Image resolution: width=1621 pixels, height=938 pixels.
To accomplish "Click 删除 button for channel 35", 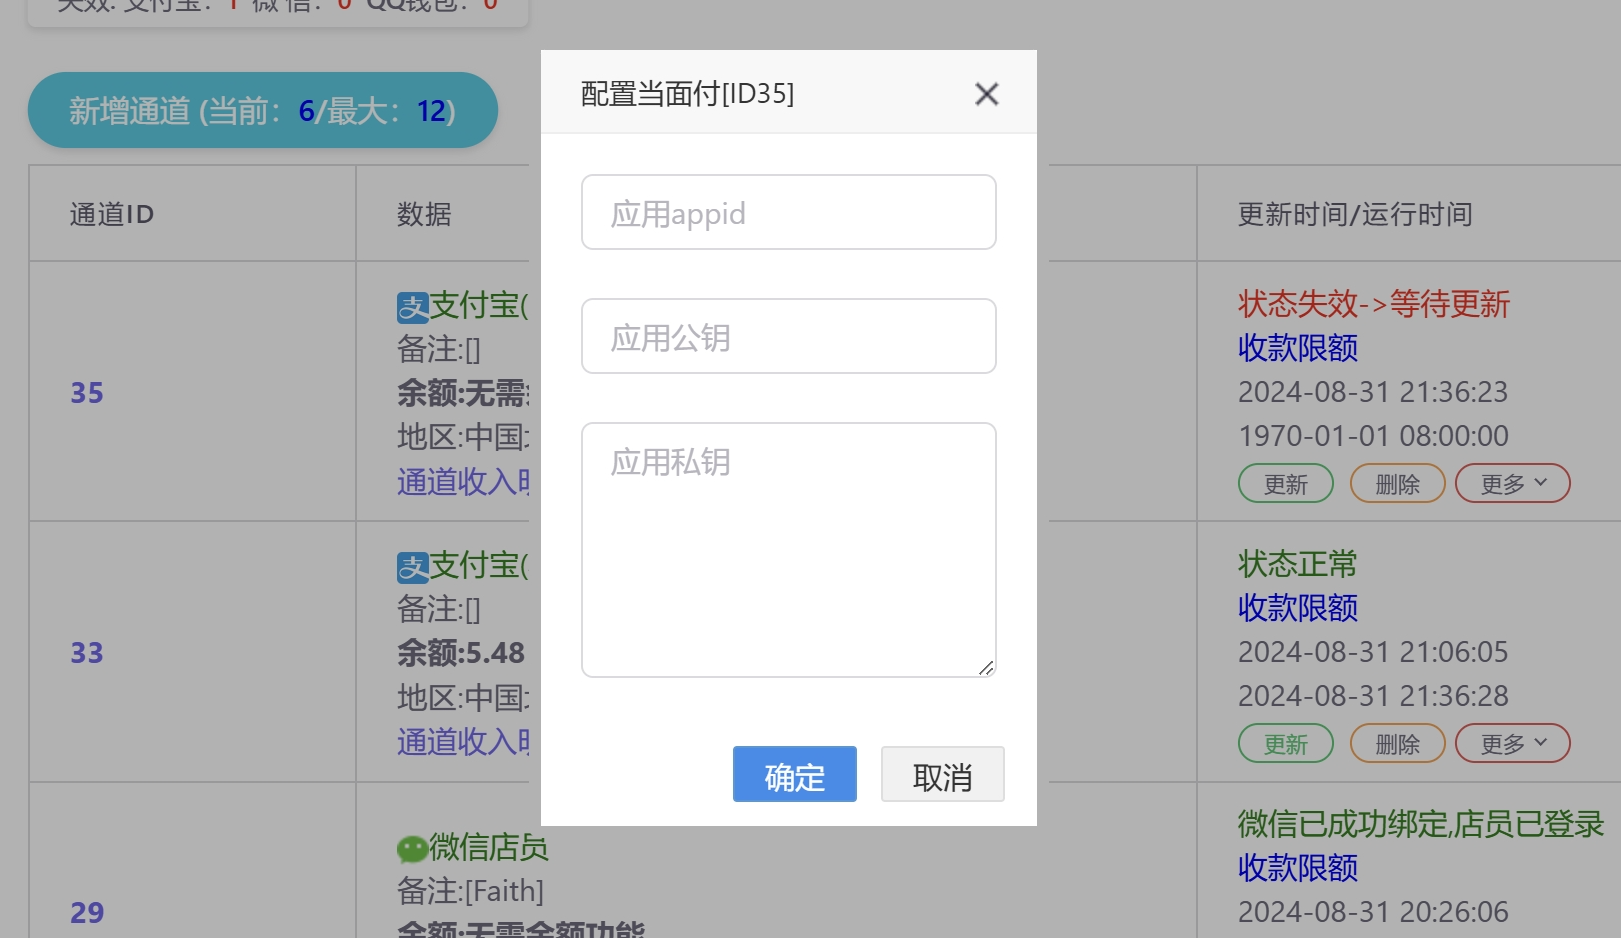I will click(1397, 484).
